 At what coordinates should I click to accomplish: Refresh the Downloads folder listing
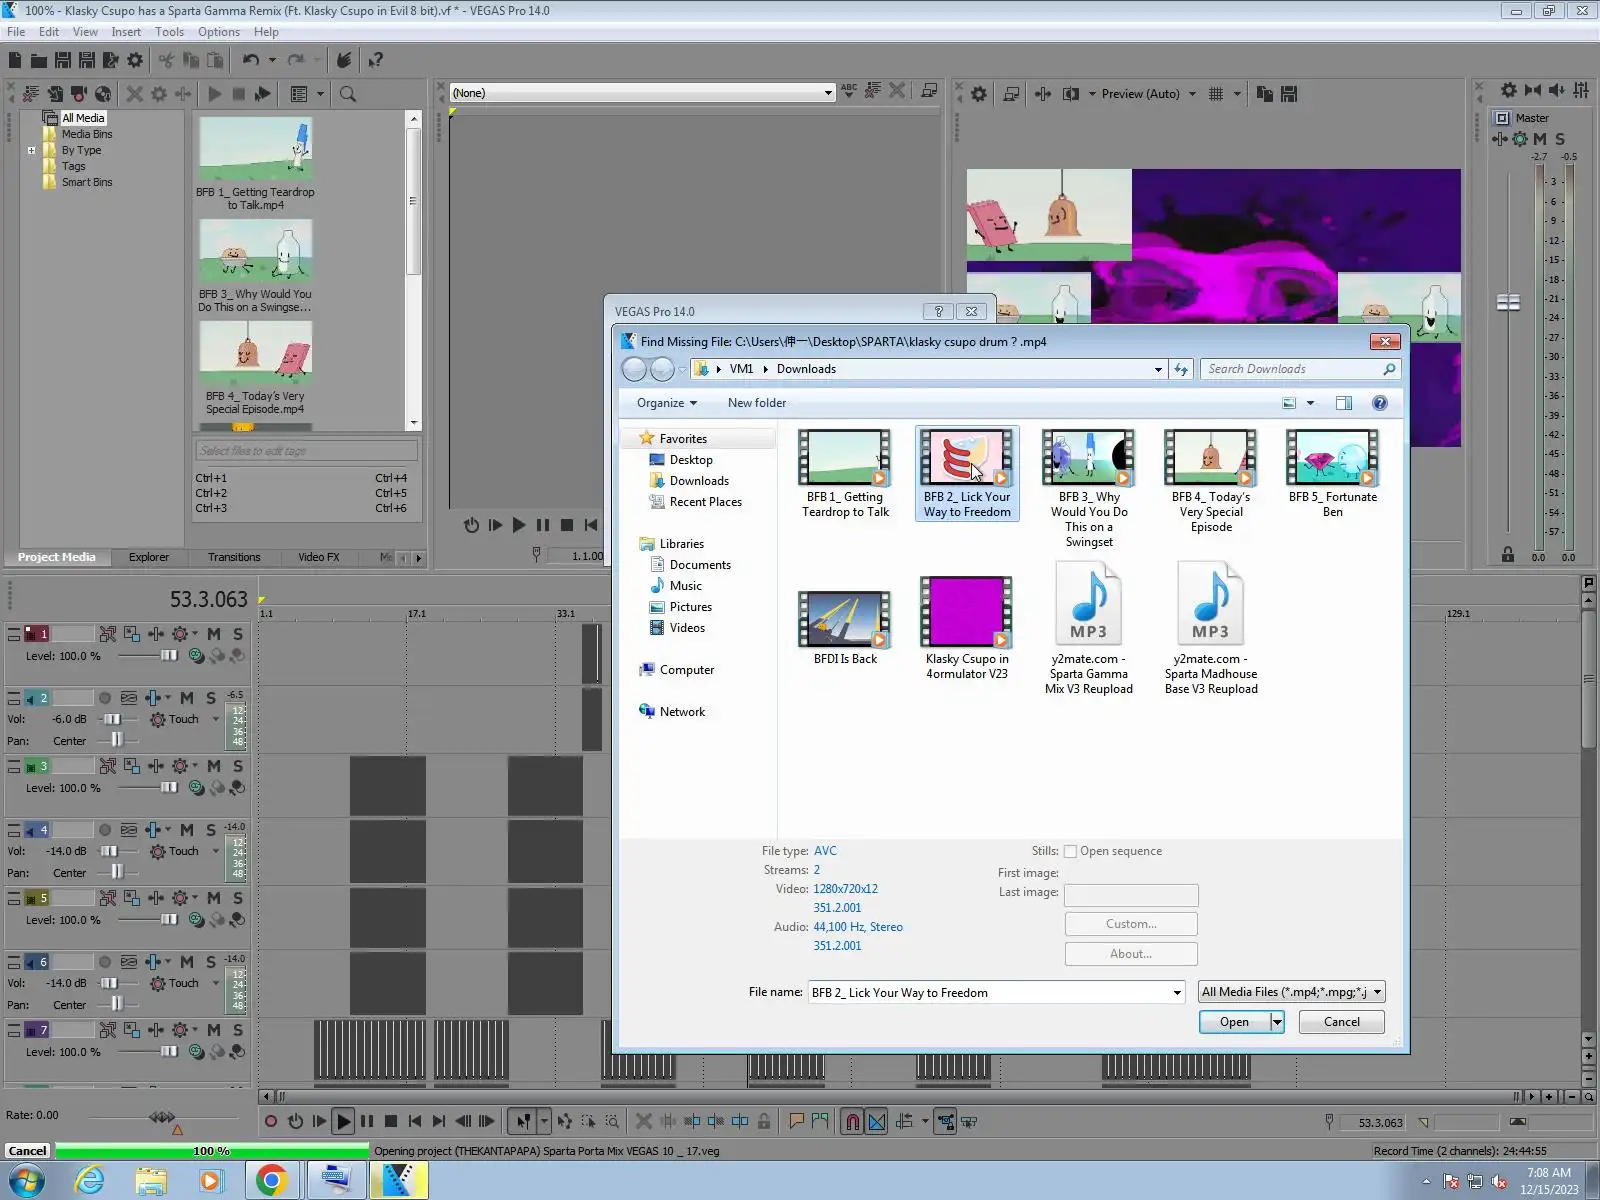point(1181,369)
